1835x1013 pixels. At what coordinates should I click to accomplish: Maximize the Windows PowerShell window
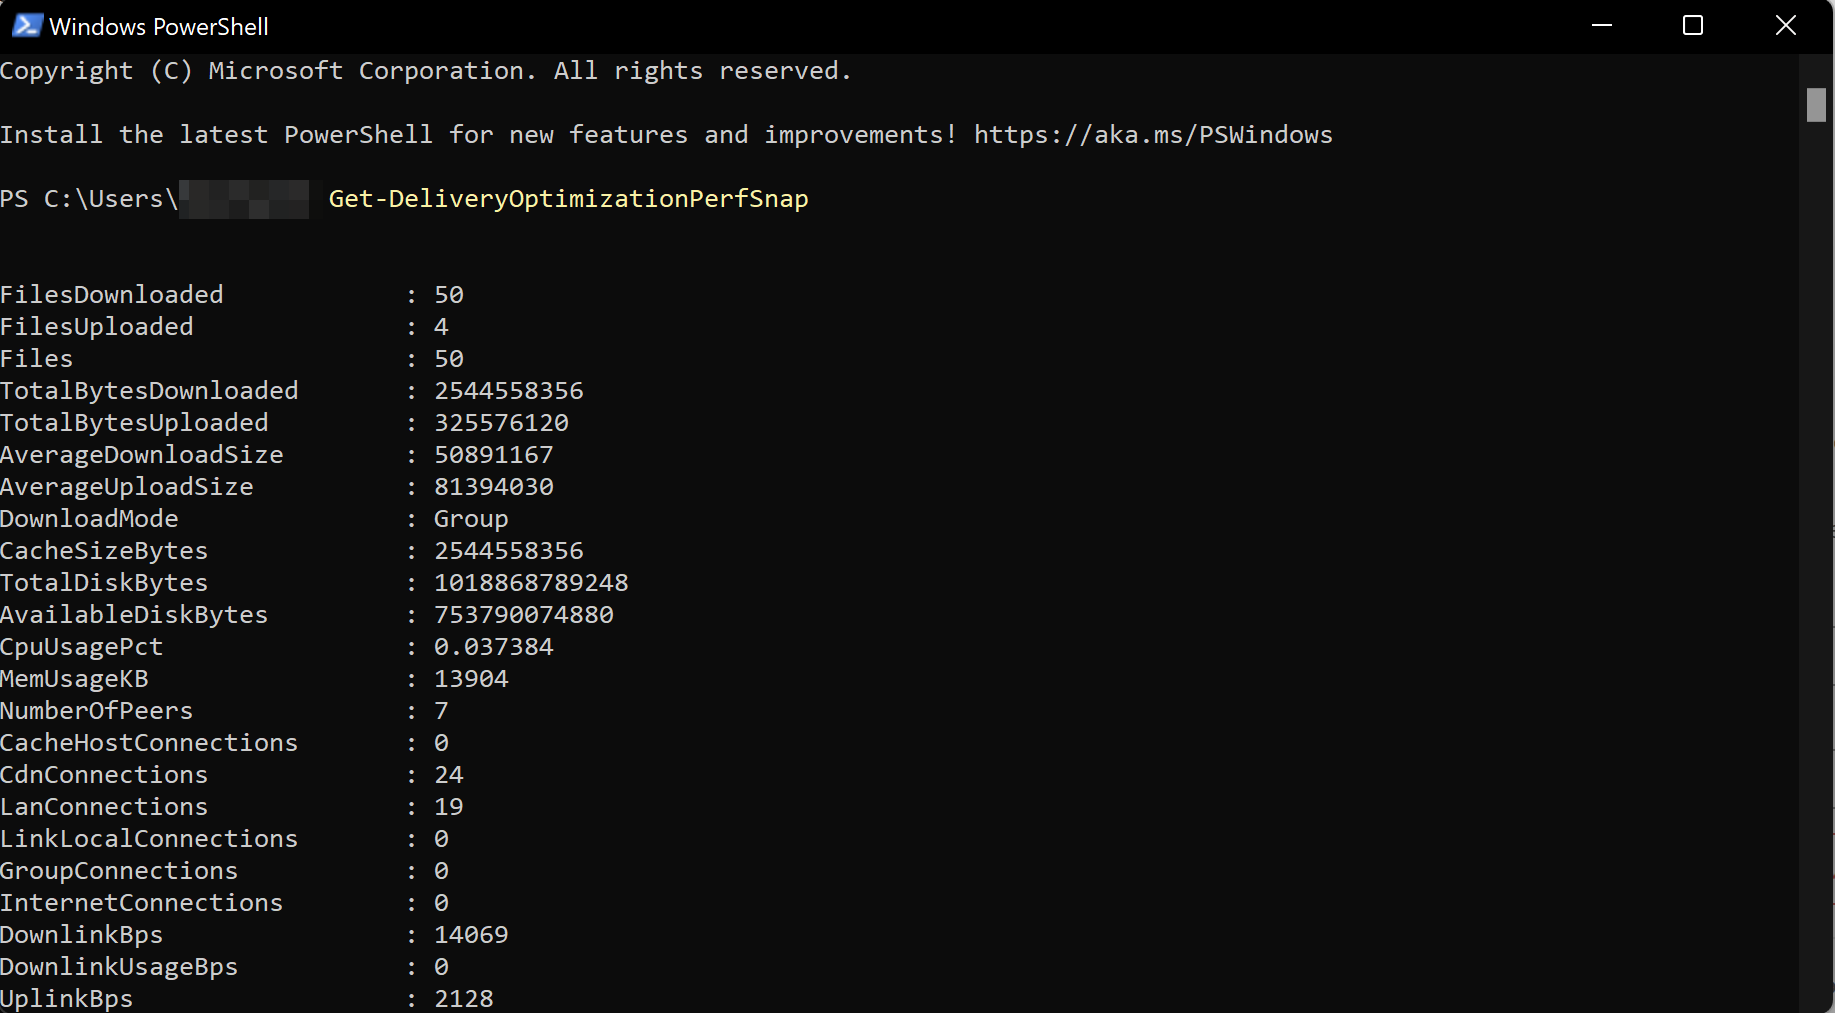click(1693, 26)
